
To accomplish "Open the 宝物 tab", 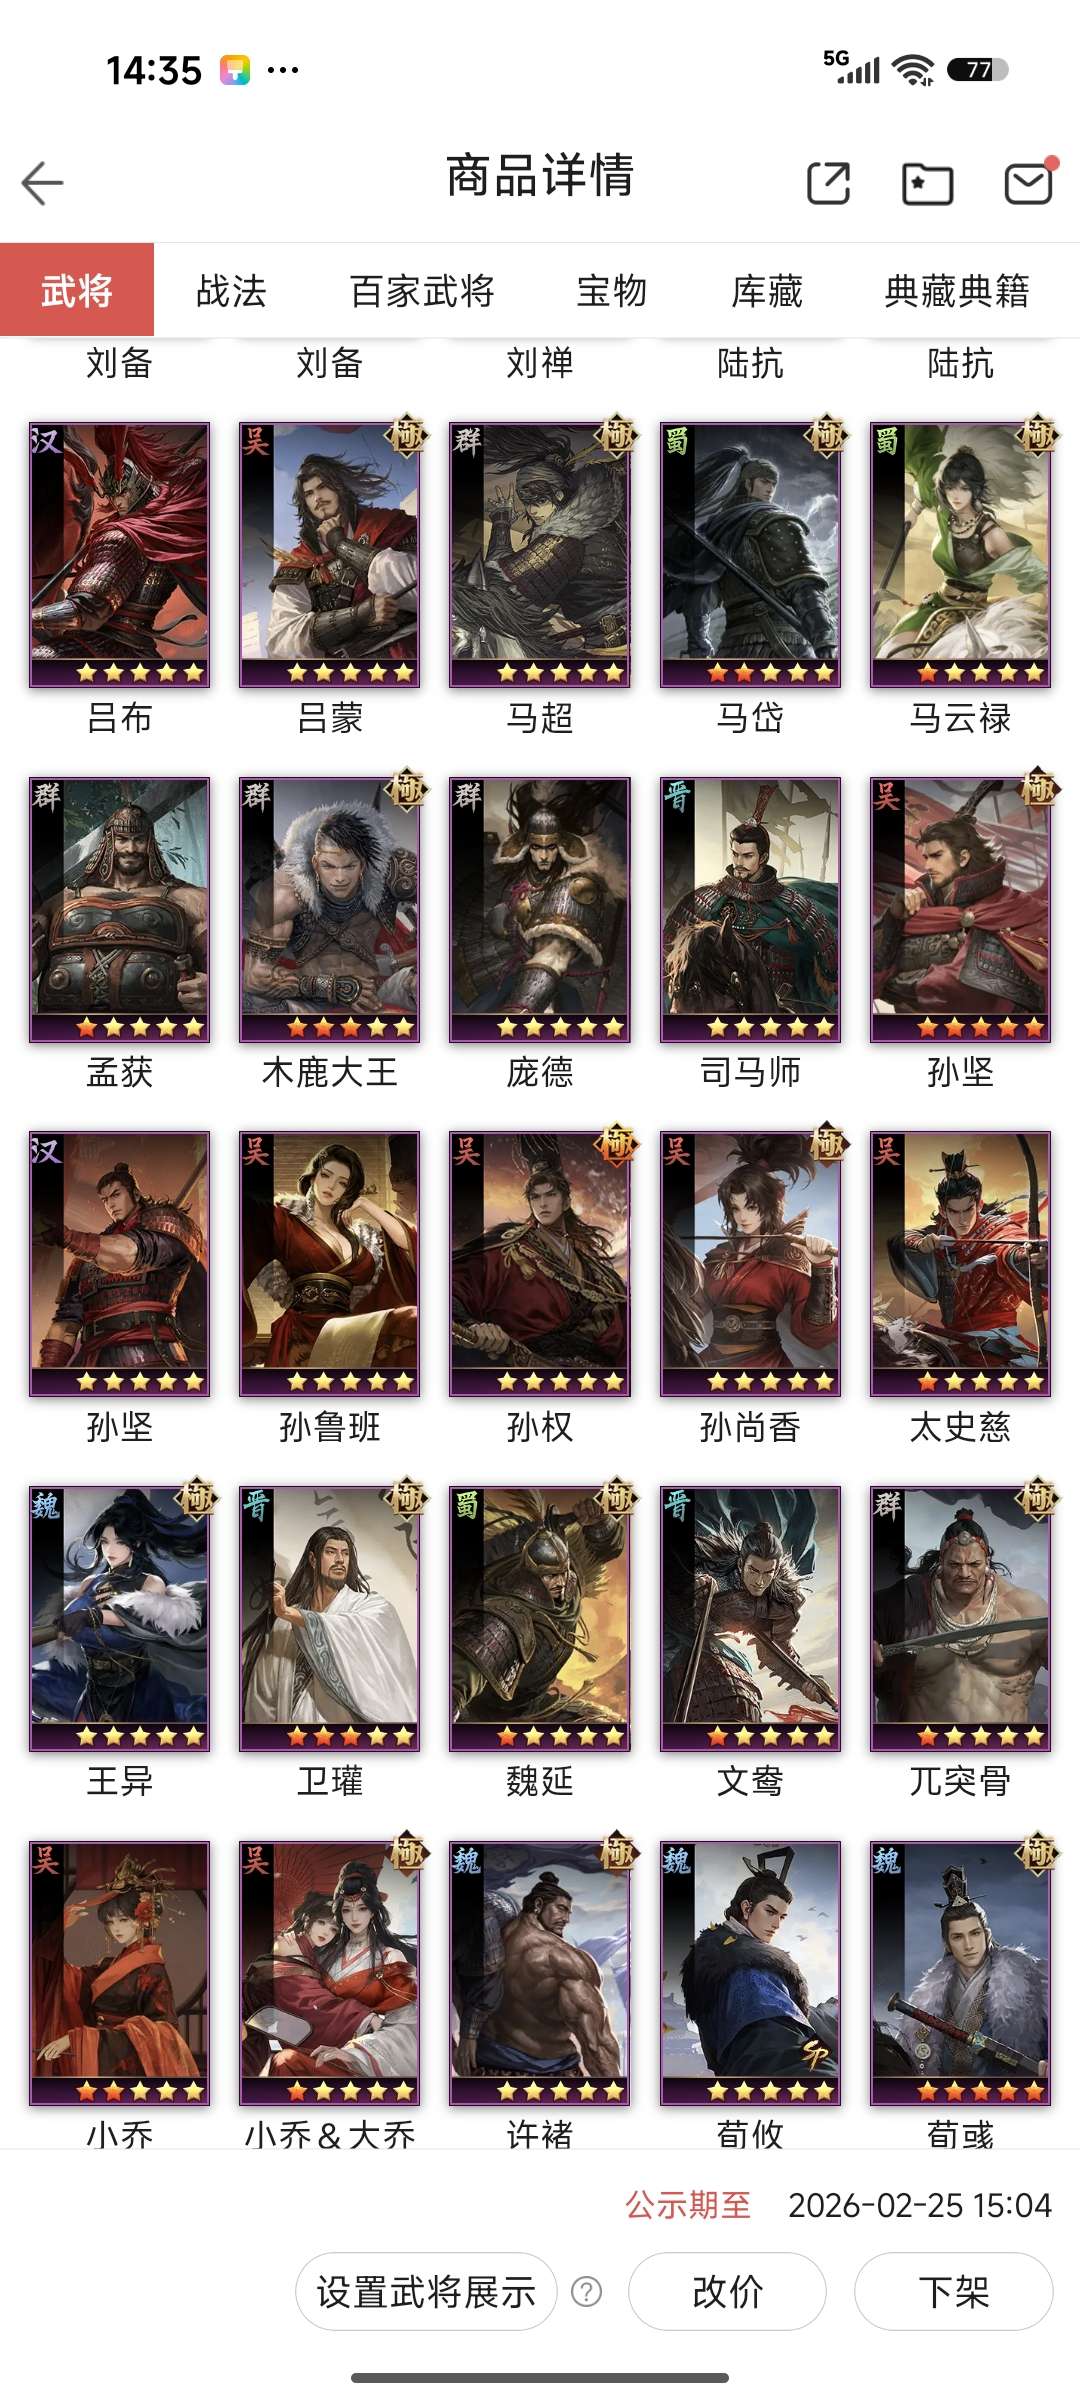I will click(x=611, y=291).
